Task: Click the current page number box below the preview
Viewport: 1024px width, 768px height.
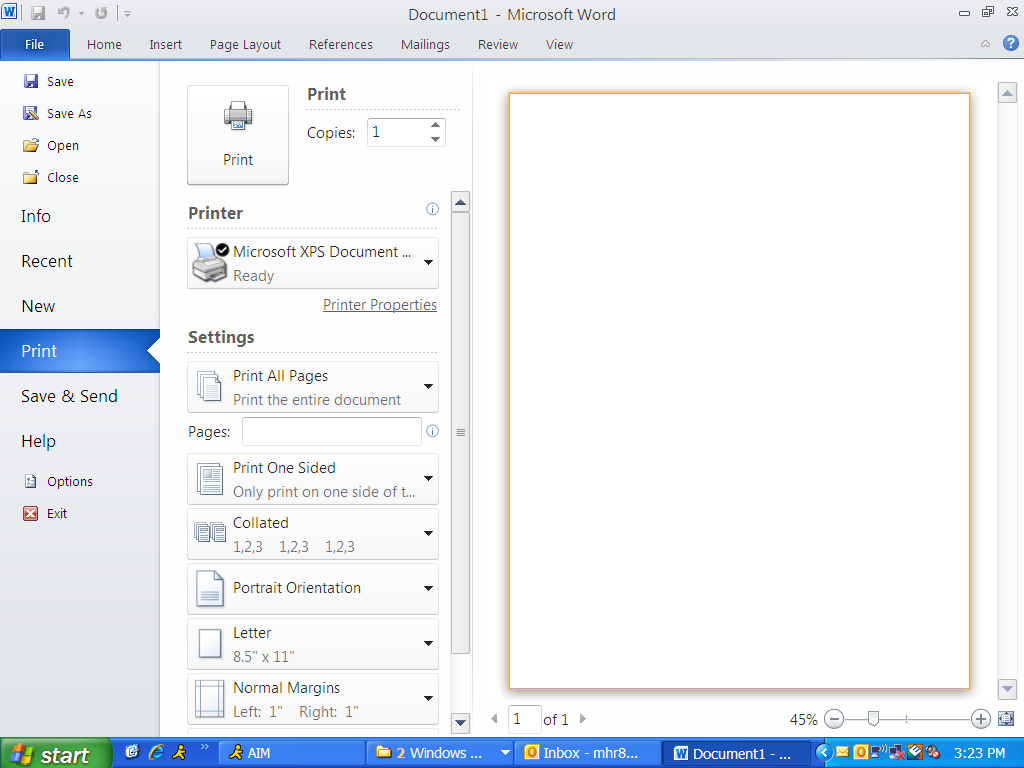Action: [524, 719]
